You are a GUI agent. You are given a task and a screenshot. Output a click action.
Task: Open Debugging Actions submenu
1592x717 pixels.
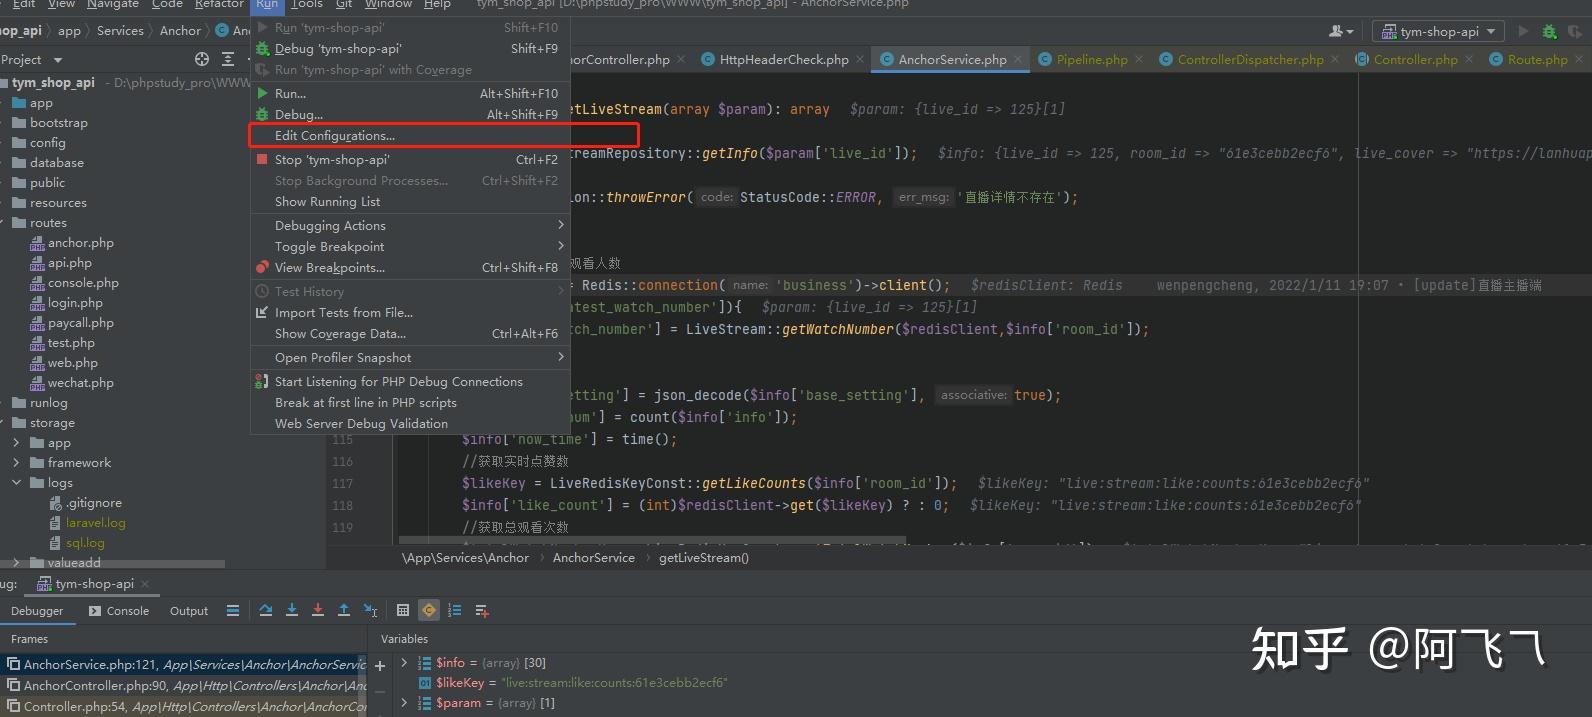click(x=410, y=225)
